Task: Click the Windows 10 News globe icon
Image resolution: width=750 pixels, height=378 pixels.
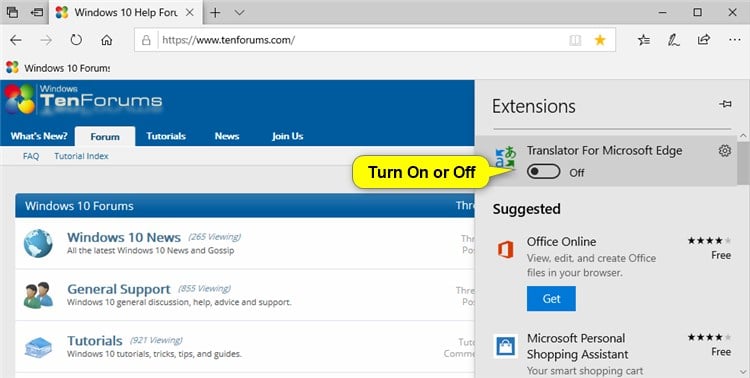Action: click(38, 244)
